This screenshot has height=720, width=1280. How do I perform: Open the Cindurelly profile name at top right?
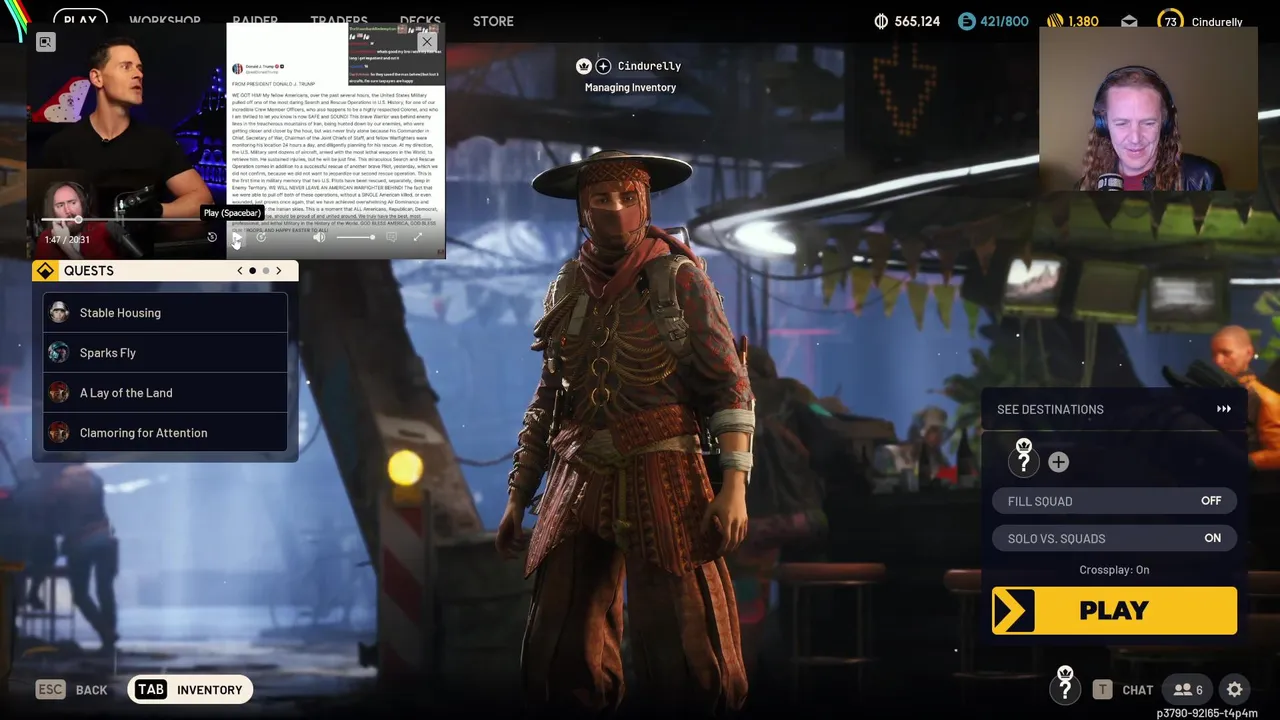tap(1217, 22)
